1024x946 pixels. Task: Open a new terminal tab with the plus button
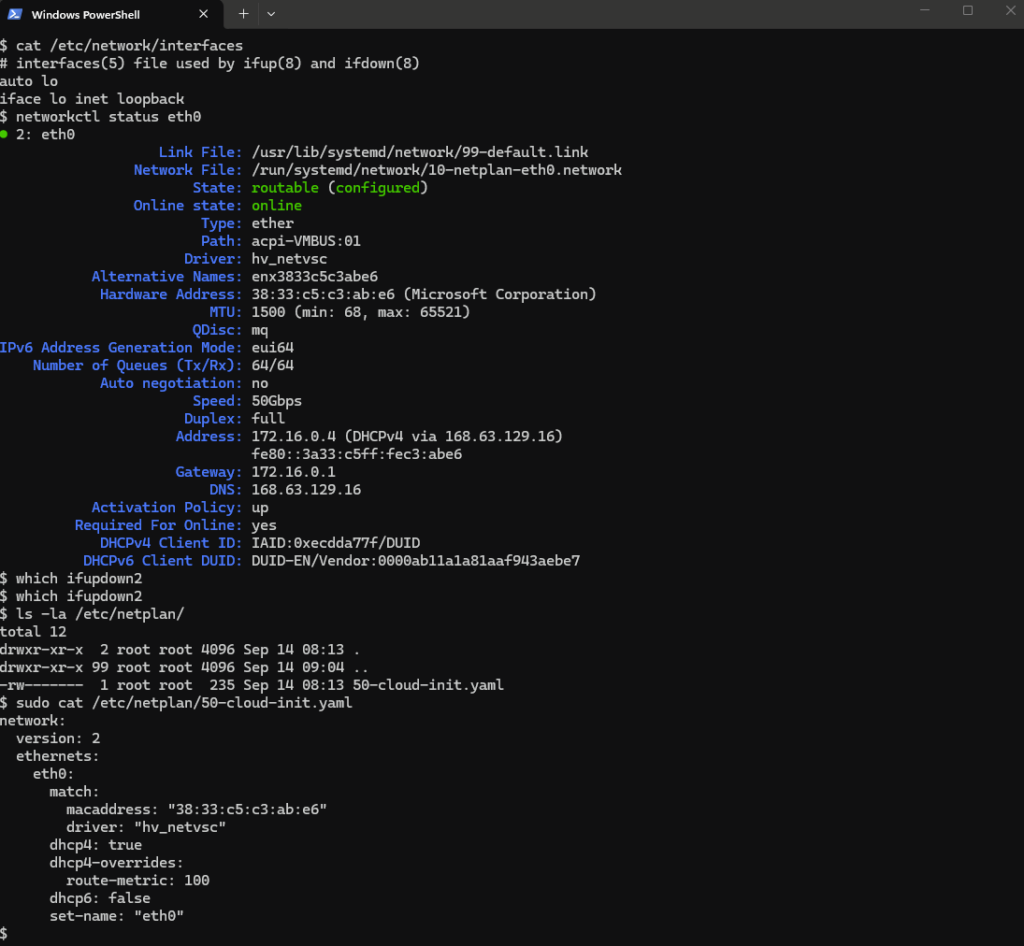tap(244, 14)
